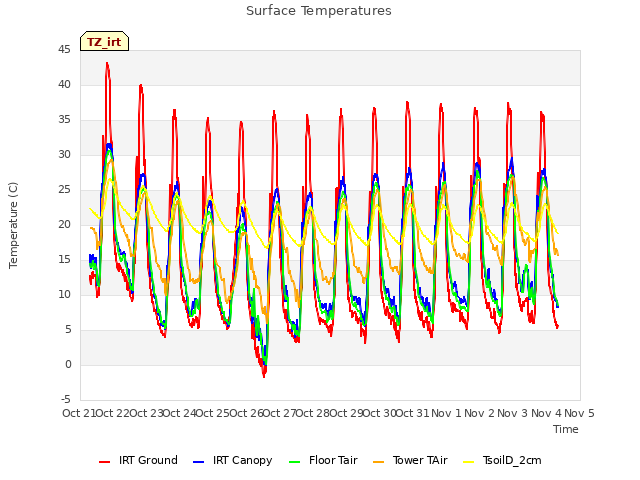Click the Temperature (C) y-axis label
The height and width of the screenshot is (480, 640).
coord(13,225)
